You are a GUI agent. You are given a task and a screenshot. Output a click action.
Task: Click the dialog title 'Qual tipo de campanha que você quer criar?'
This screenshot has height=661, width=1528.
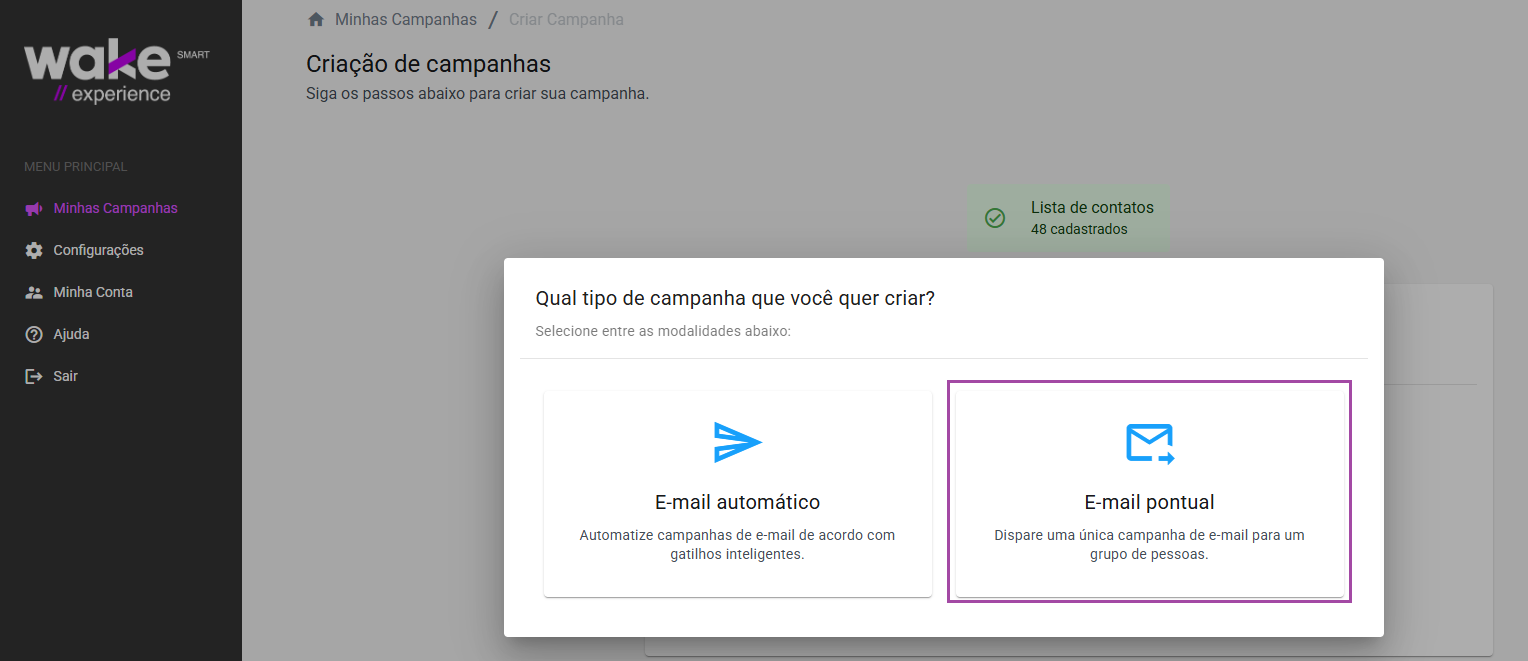[x=735, y=298]
